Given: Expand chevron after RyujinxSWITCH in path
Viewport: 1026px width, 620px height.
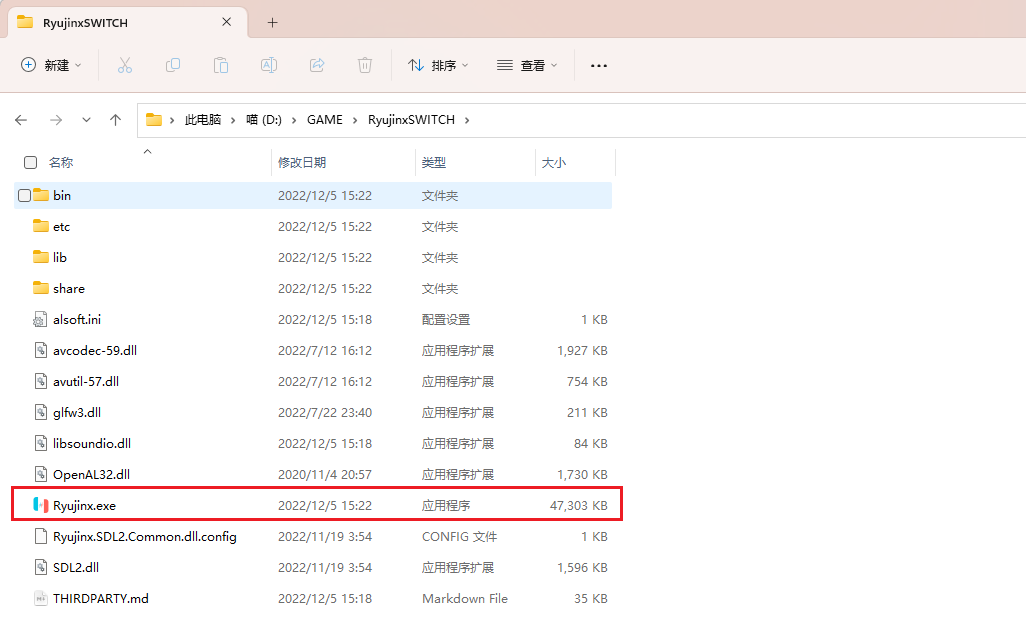Looking at the screenshot, I should click(x=467, y=120).
